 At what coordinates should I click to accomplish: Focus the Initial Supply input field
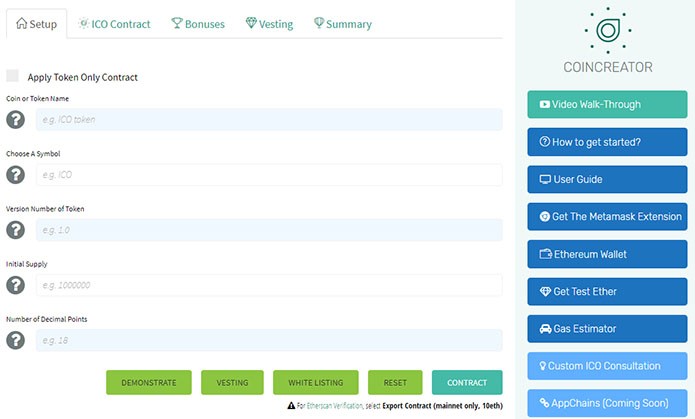click(269, 285)
